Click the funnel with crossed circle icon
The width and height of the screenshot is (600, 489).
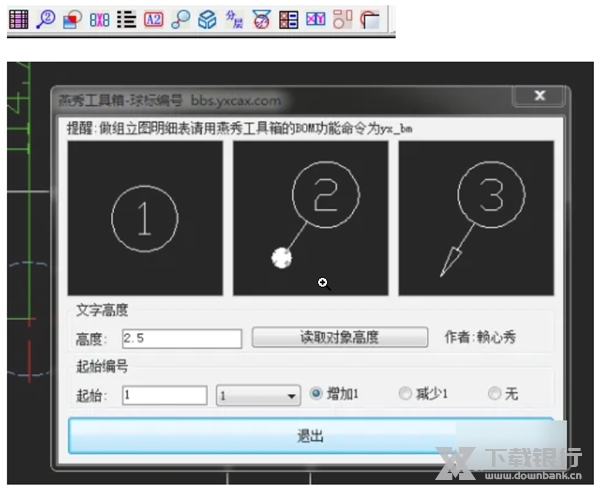point(261,20)
